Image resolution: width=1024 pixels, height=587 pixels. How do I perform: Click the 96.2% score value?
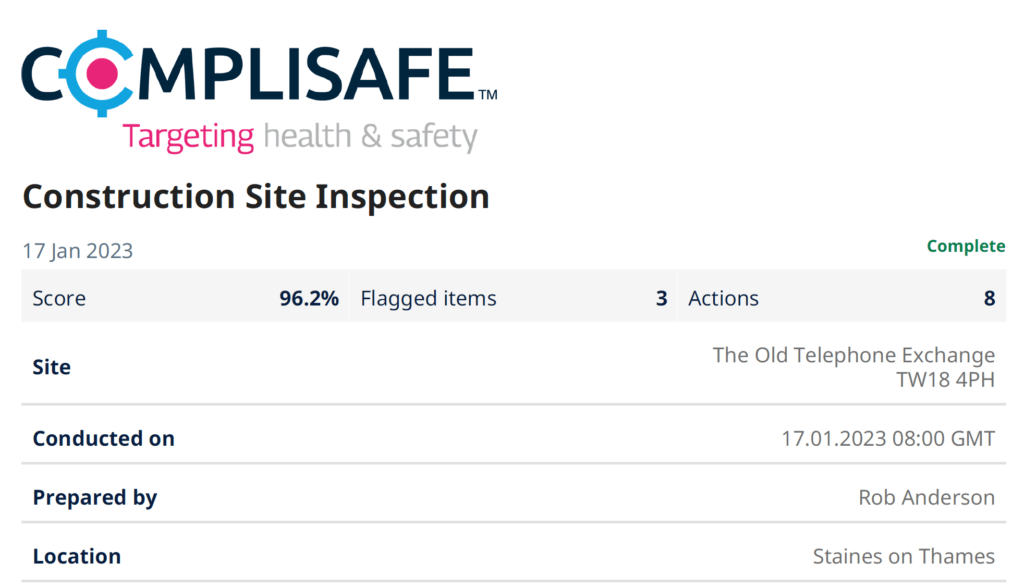pos(309,298)
